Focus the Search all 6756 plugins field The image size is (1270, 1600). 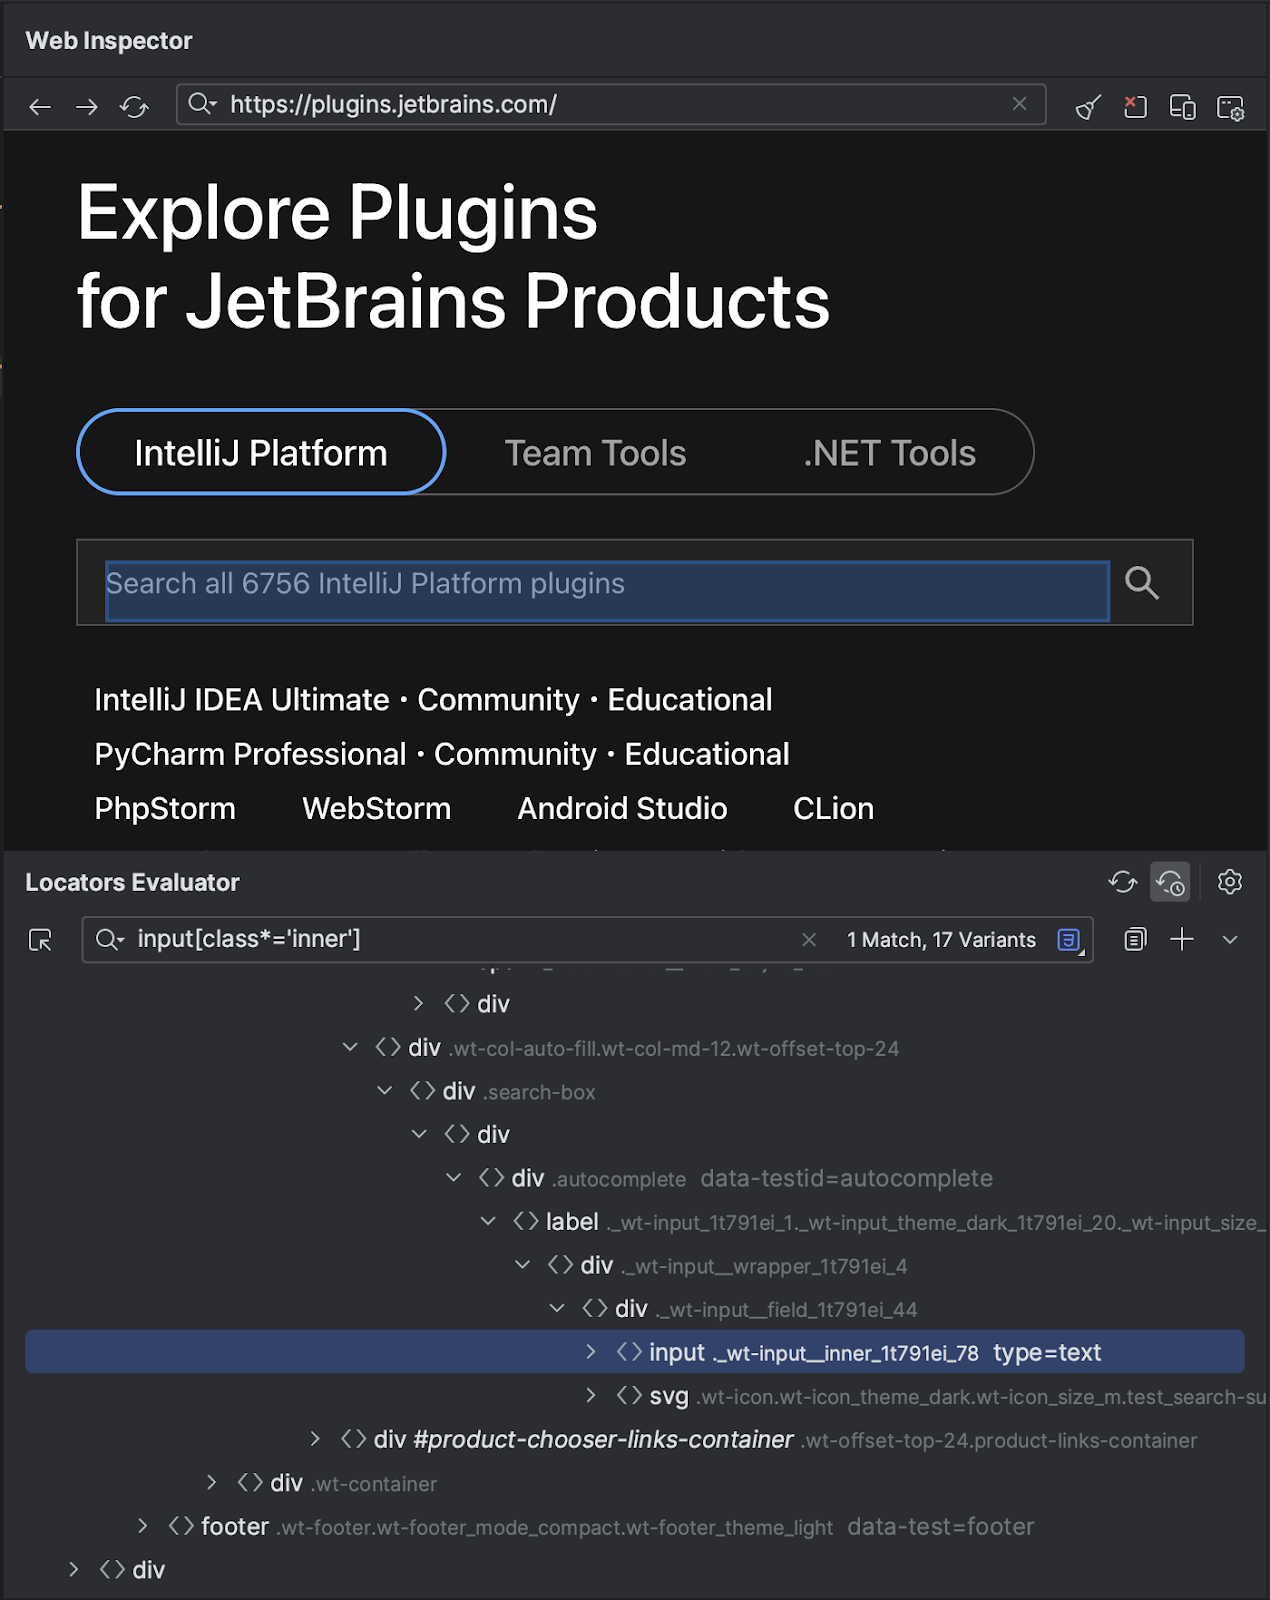tap(607, 590)
